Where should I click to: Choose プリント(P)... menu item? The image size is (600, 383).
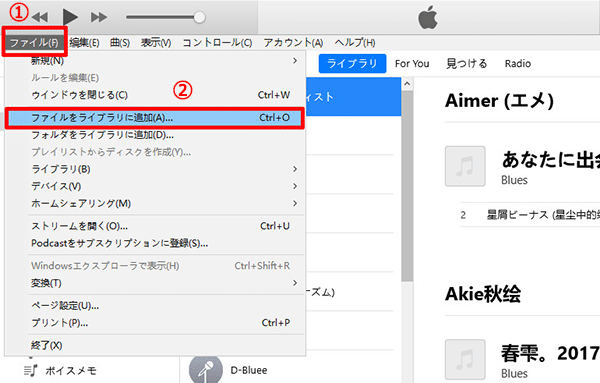tap(155, 323)
